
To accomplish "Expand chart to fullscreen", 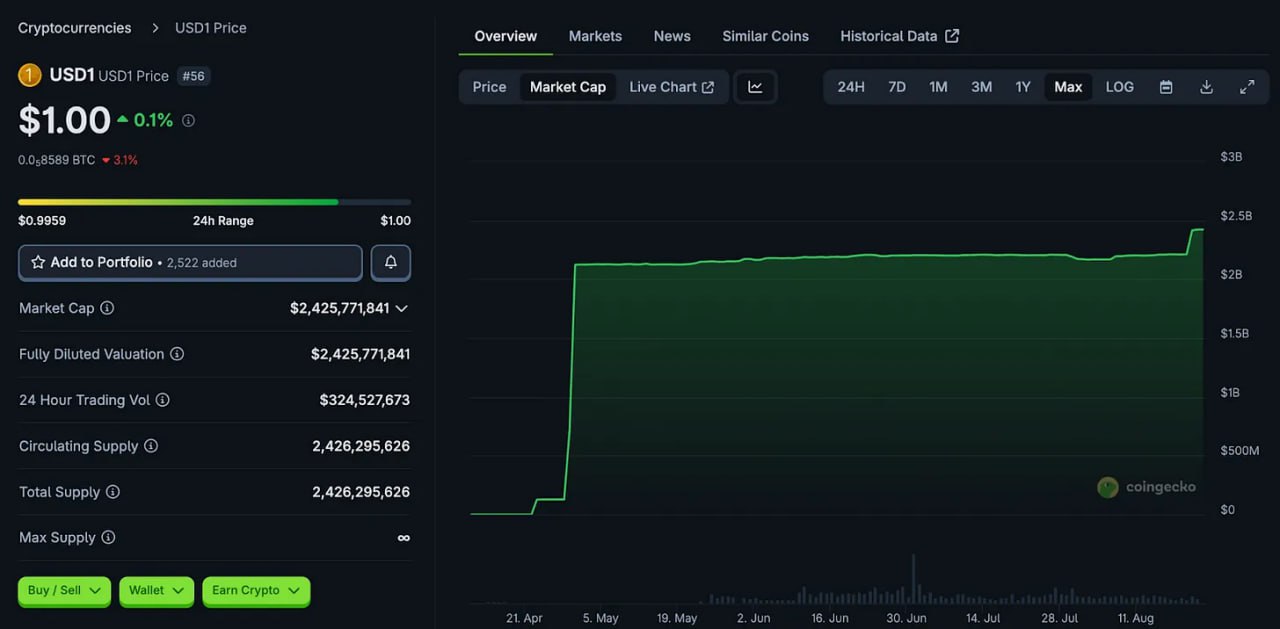I will point(1247,87).
